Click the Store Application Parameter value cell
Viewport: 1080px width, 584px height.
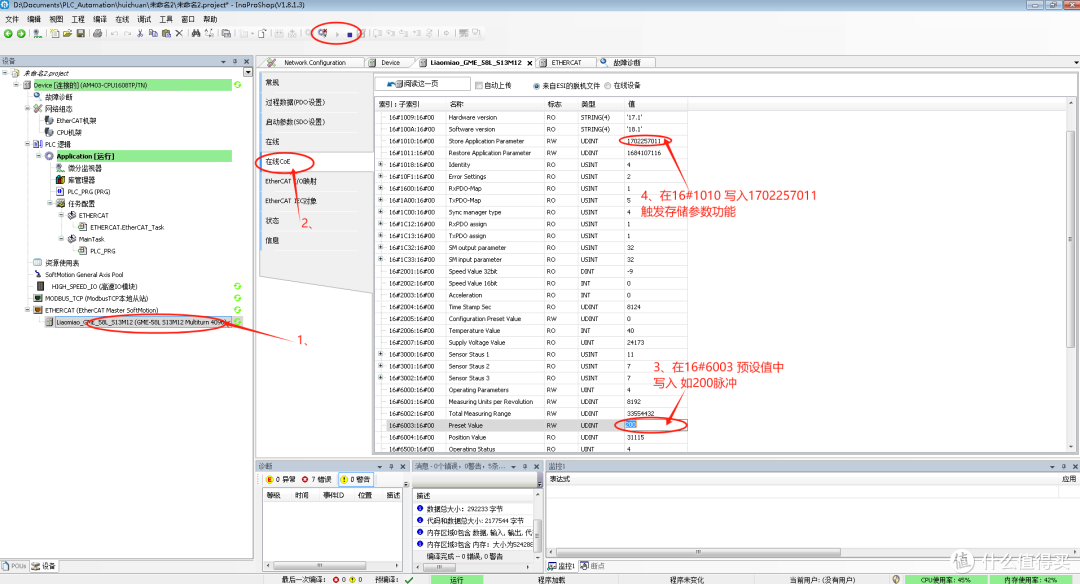click(x=655, y=141)
